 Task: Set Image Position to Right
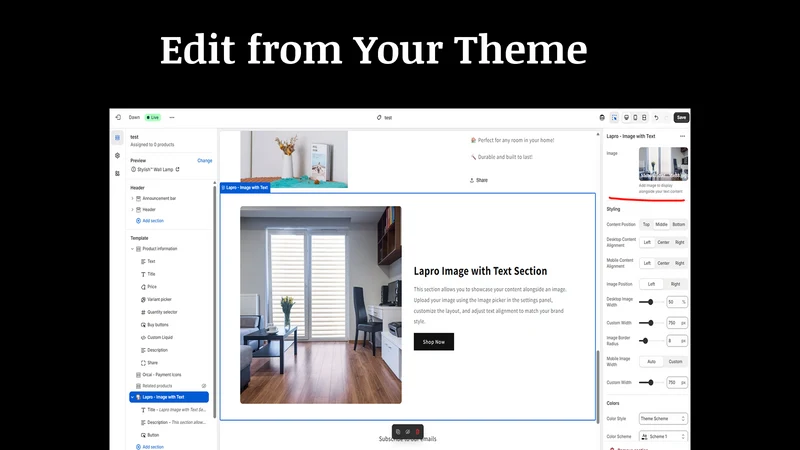coord(676,284)
